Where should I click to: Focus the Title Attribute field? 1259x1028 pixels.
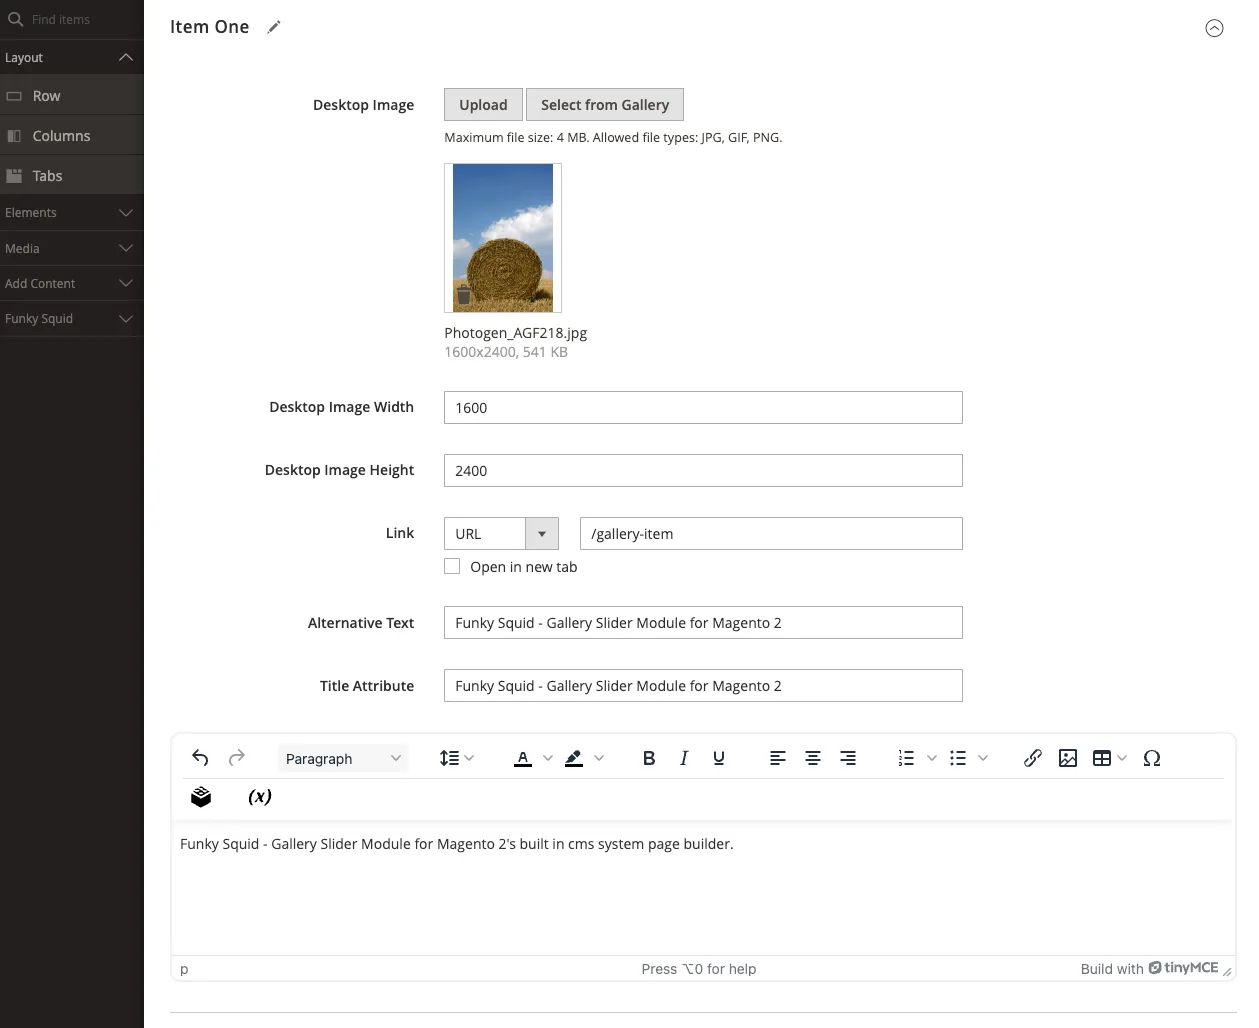click(x=703, y=685)
